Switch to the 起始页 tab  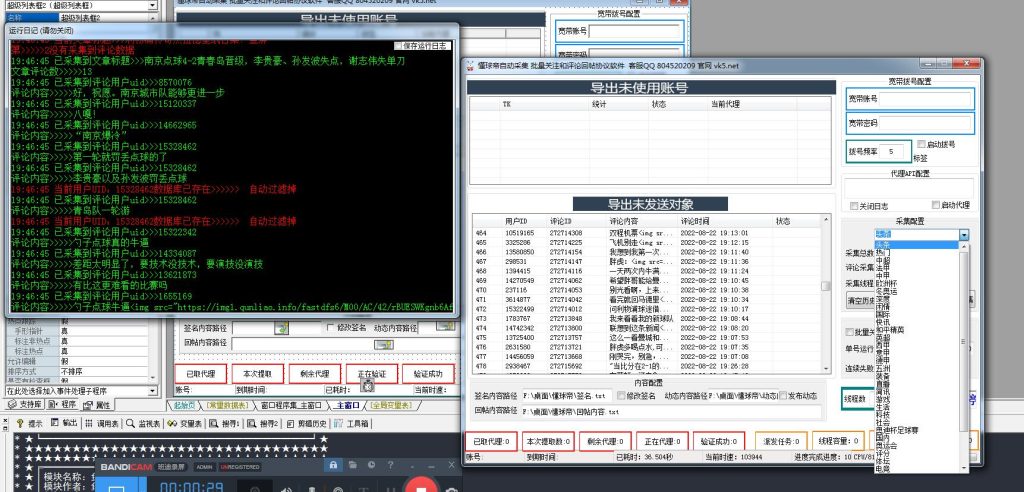pyautogui.click(x=182, y=405)
